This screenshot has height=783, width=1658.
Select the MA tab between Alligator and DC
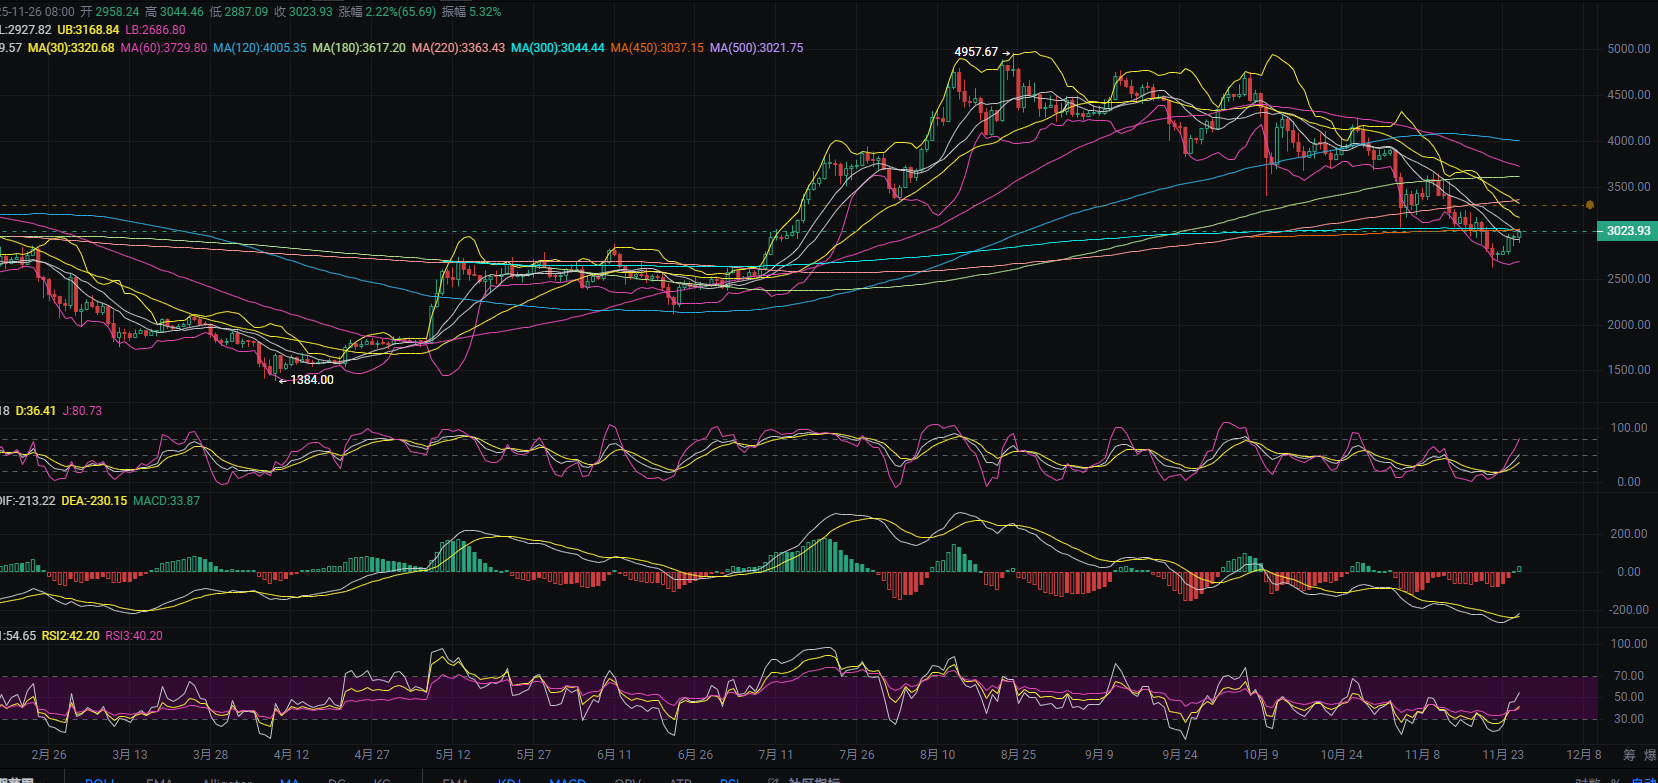[x=289, y=780]
